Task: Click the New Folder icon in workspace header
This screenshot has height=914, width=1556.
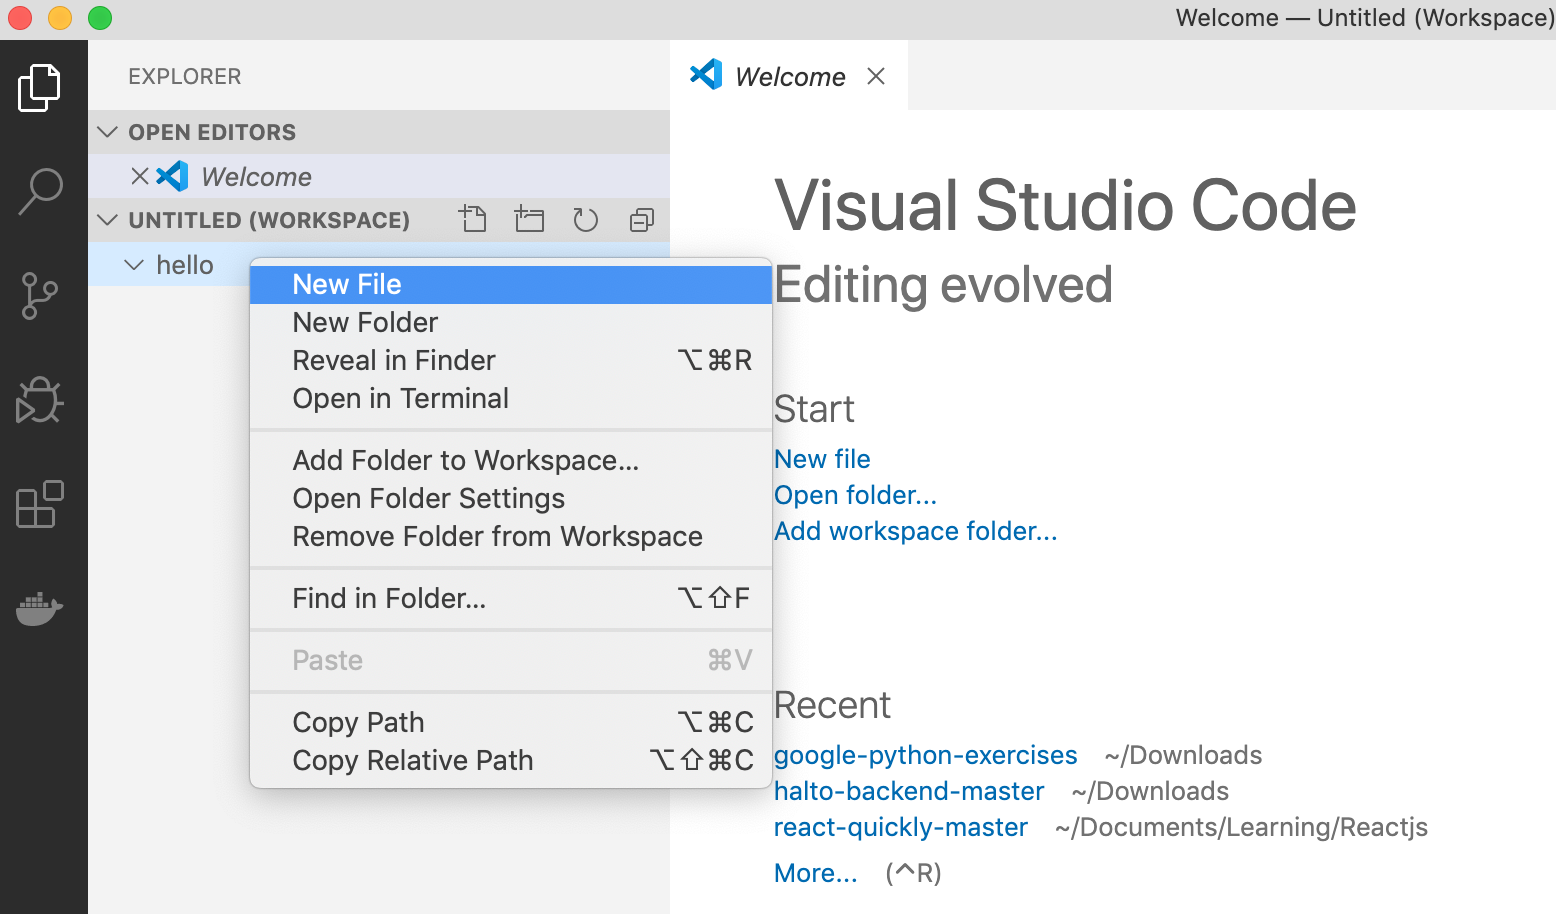Action: point(529,219)
